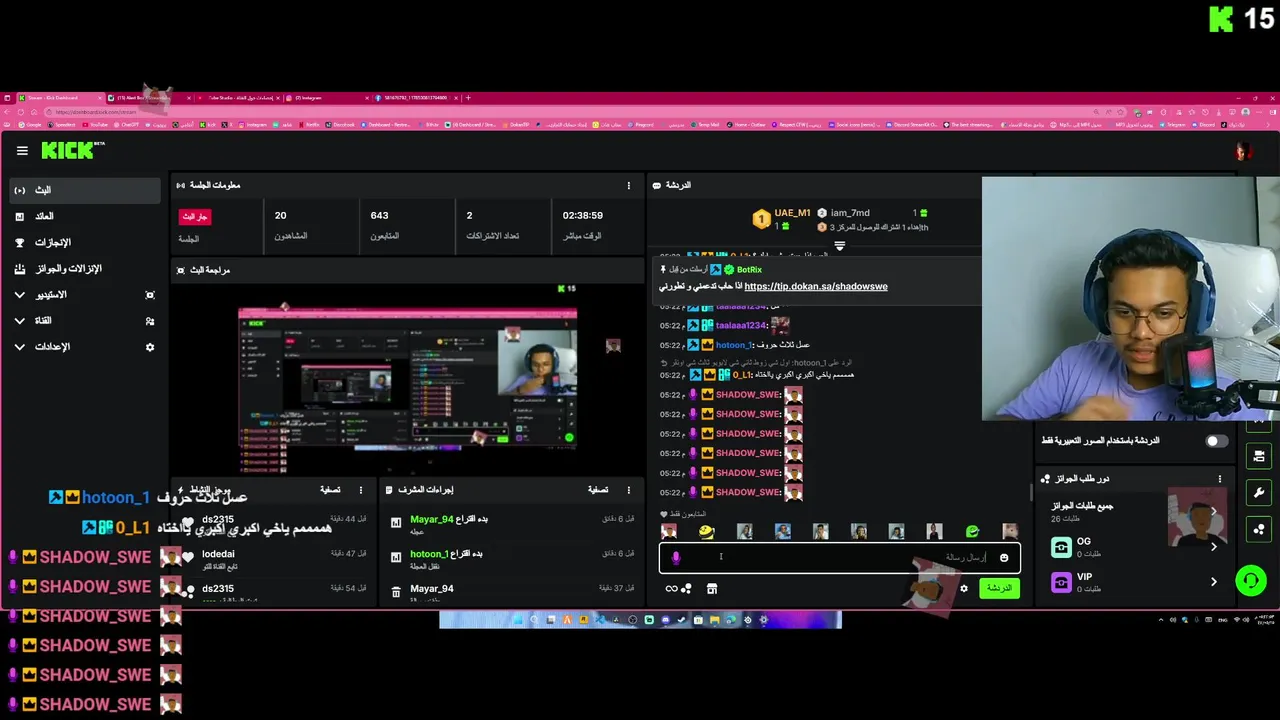
Task: Click the infinity icon below chat input
Action: (671, 589)
